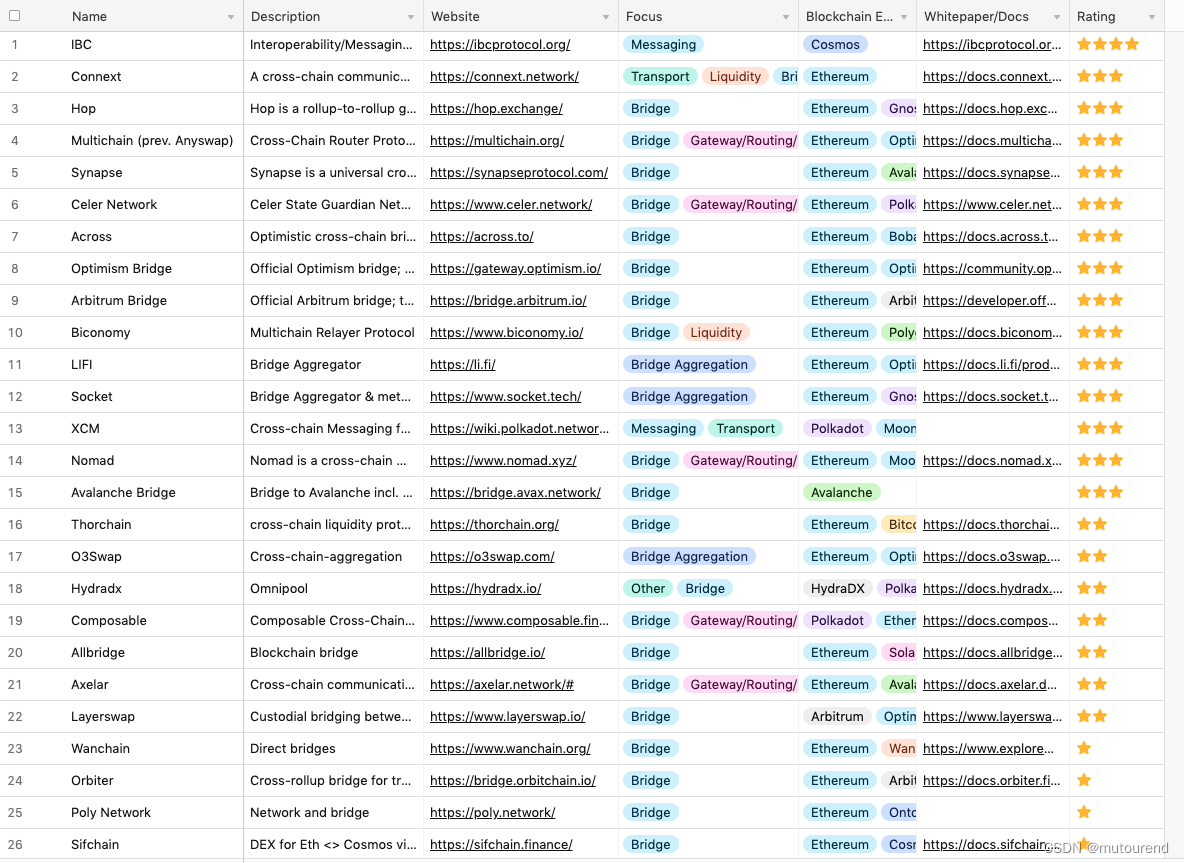The width and height of the screenshot is (1184, 863).
Task: Select the name cell 'Axelar'
Action: 90,685
